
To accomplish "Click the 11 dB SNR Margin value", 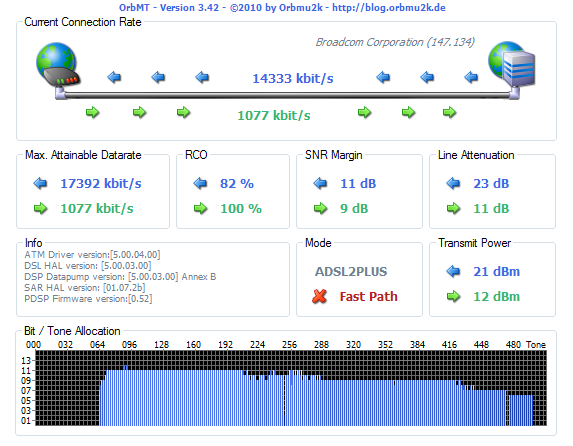I will (358, 184).
